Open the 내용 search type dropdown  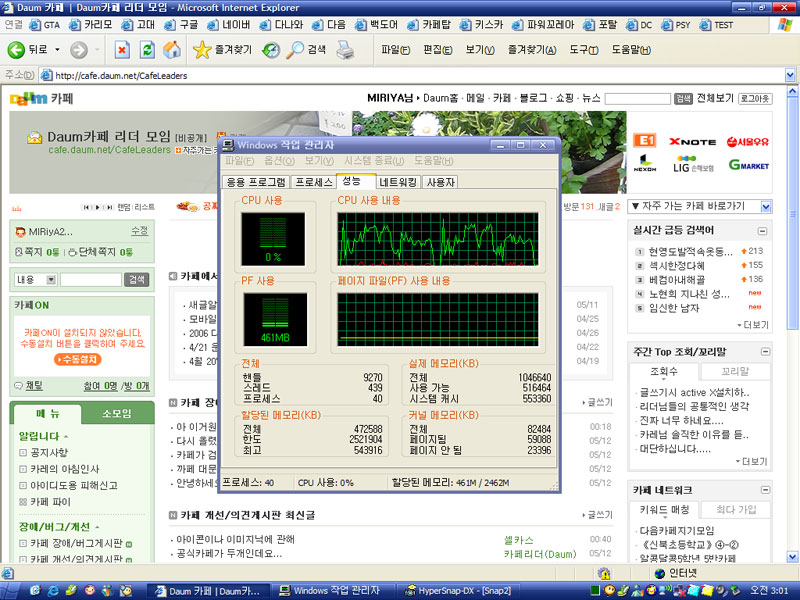(53, 280)
